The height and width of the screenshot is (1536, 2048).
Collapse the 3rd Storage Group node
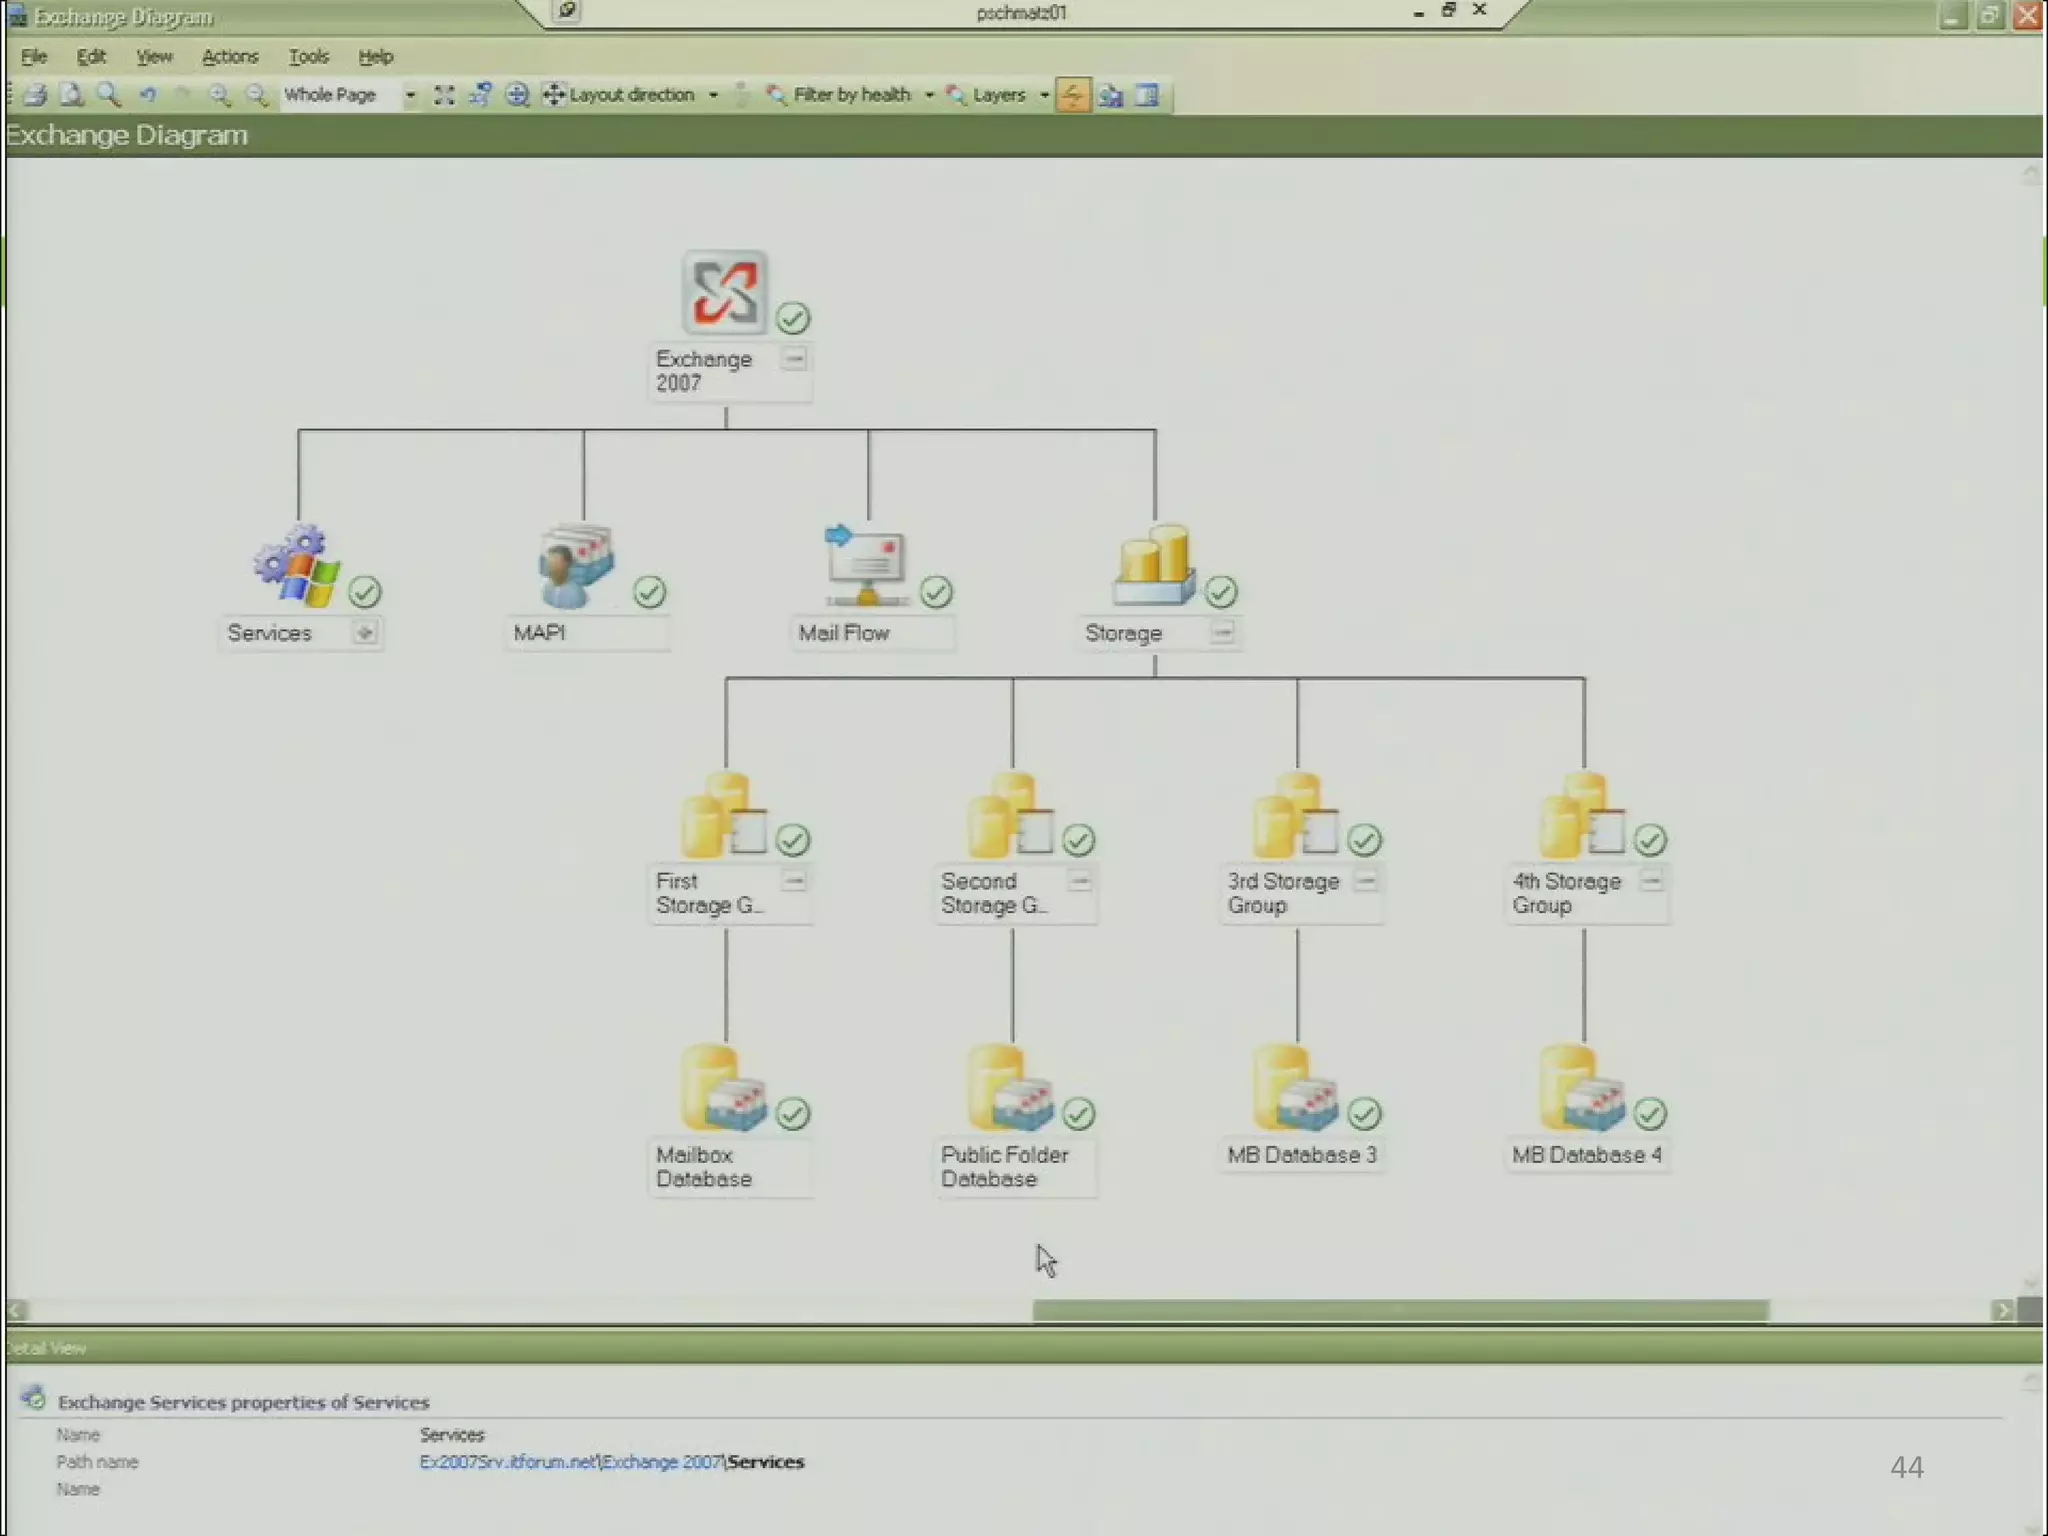[1366, 880]
